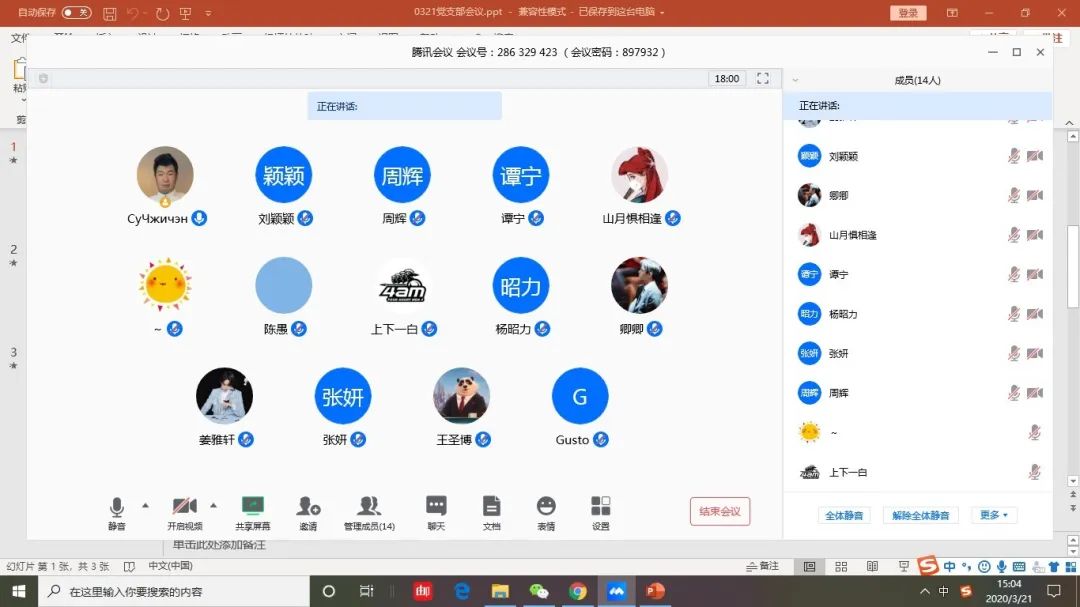Enter full screen meeting view

[763, 79]
